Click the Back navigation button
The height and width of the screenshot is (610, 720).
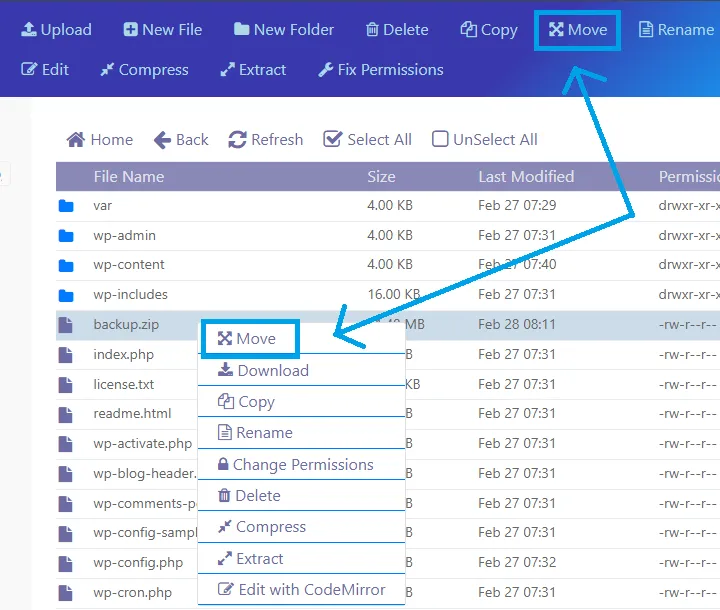[x=181, y=140]
